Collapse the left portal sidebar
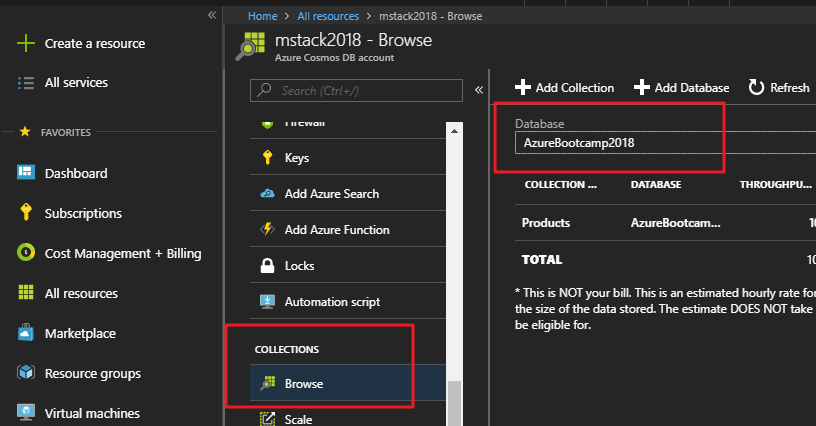The height and width of the screenshot is (426, 816). [212, 15]
